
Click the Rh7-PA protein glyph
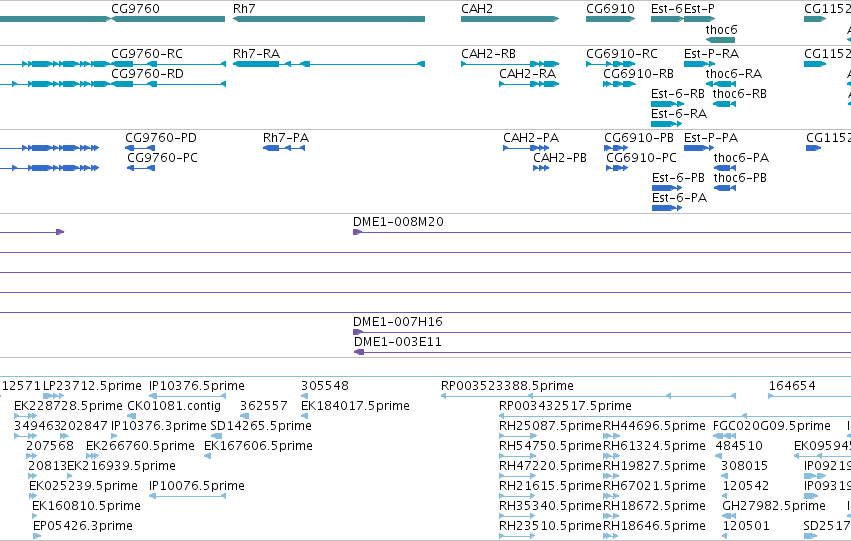point(284,148)
